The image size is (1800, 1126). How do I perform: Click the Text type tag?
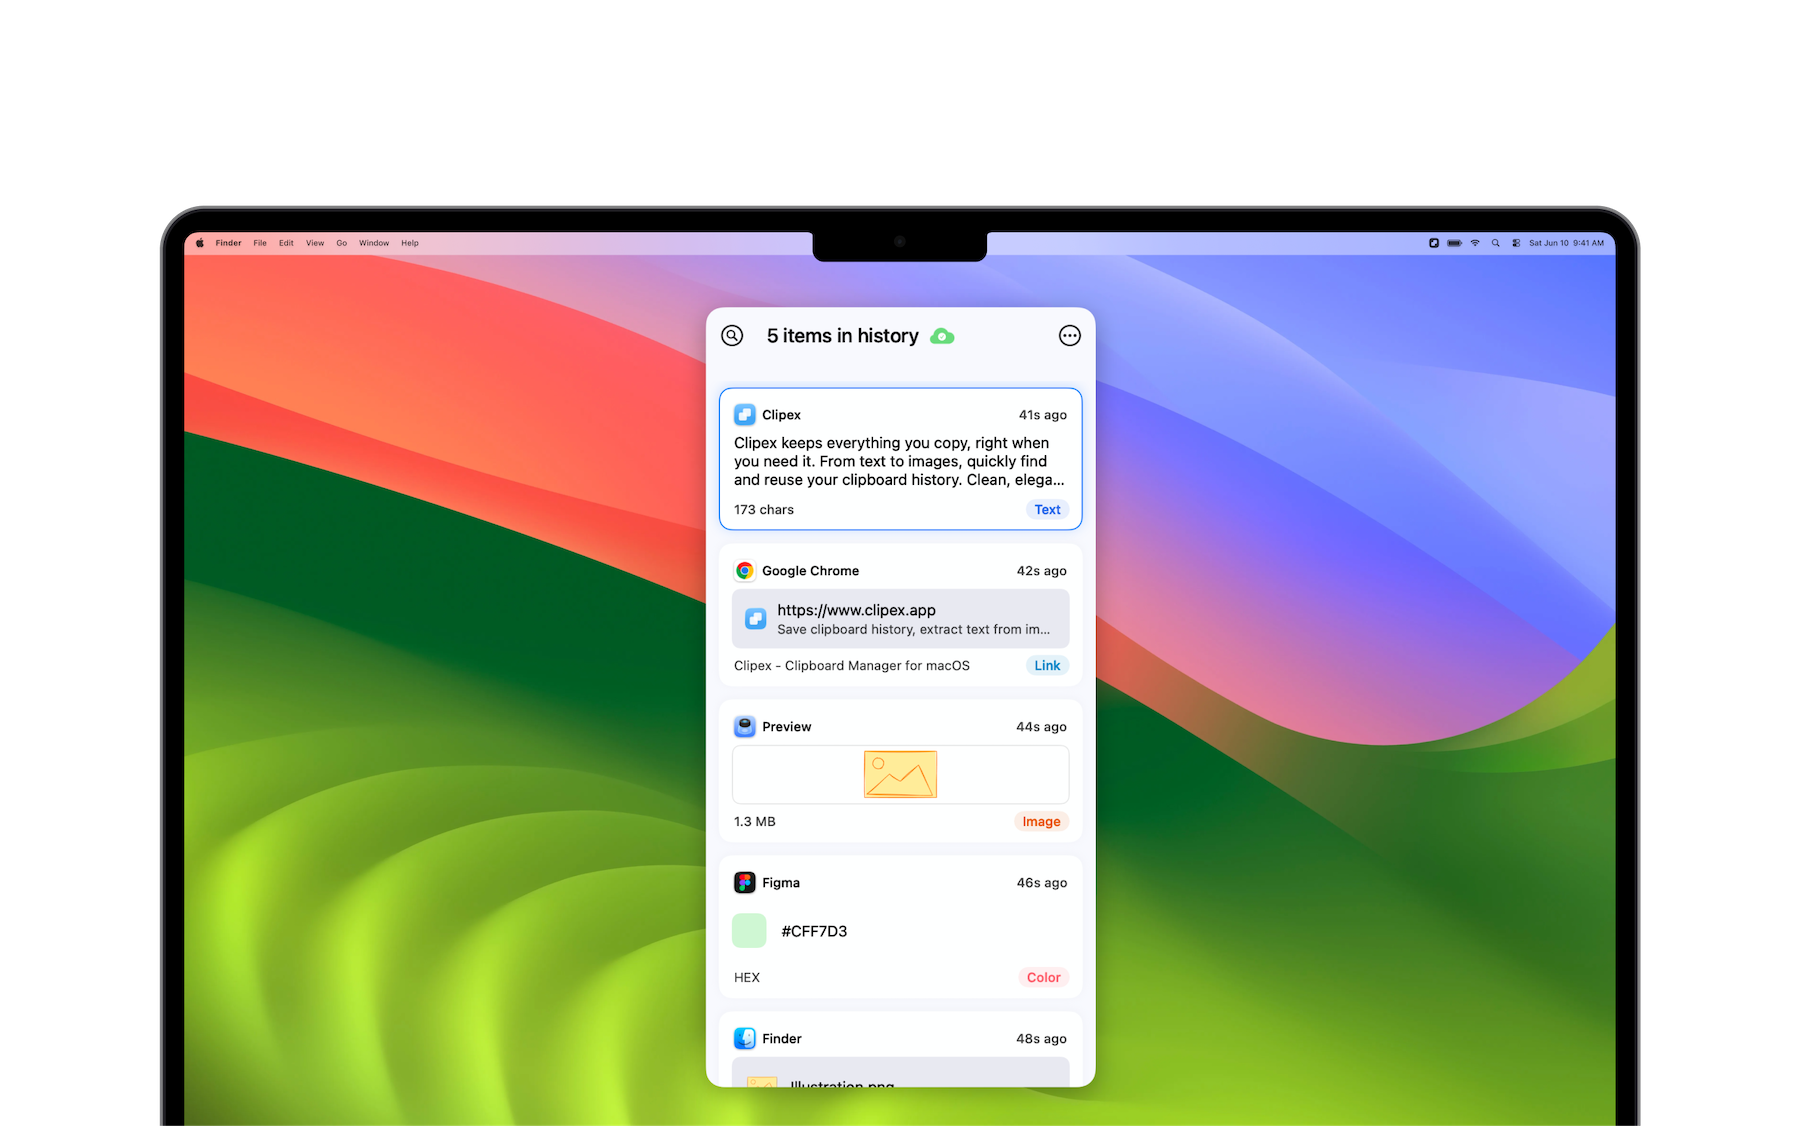tap(1047, 510)
